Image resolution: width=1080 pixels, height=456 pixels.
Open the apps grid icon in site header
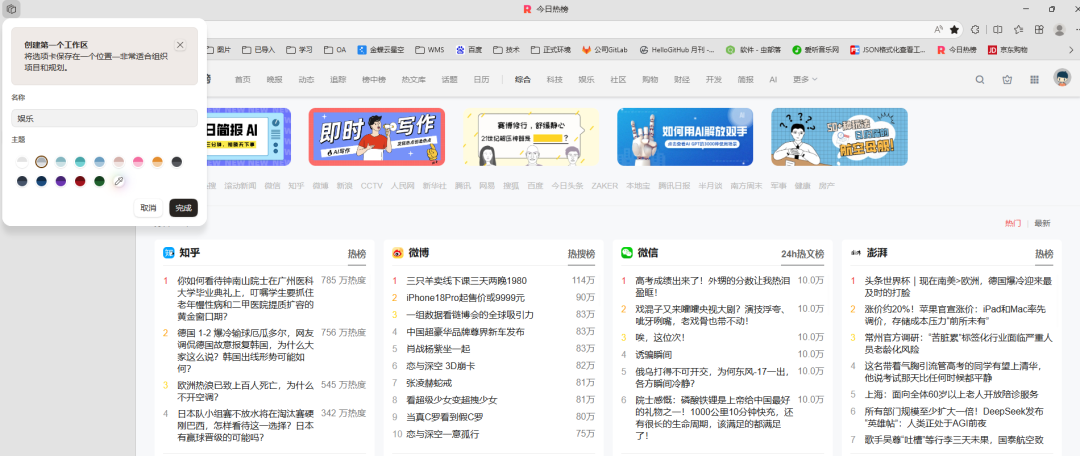1034,80
